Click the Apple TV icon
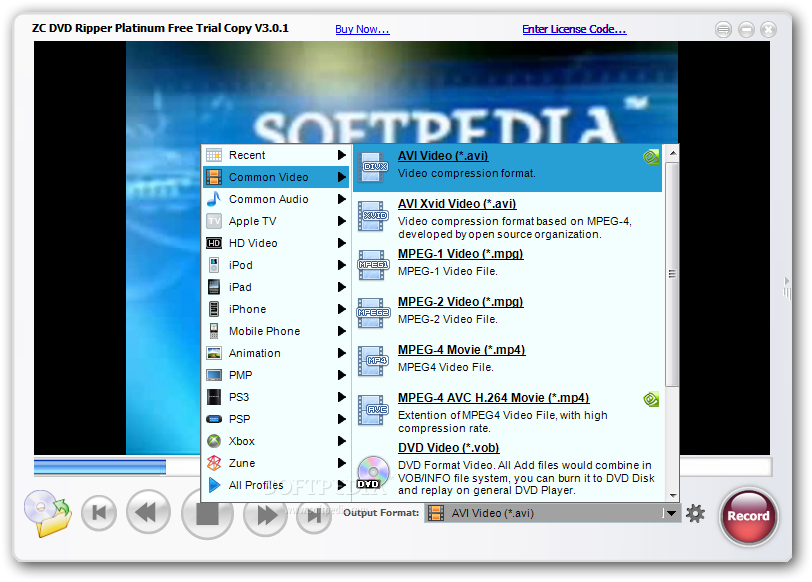Viewport: 812px width, 582px height. 214,221
